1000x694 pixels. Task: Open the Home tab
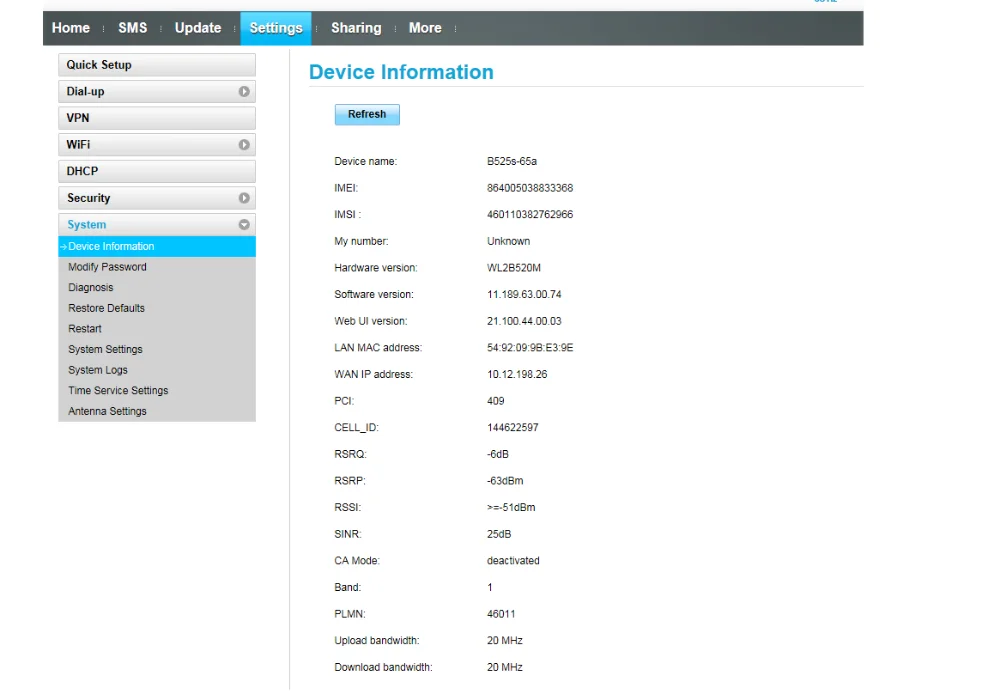(x=71, y=28)
